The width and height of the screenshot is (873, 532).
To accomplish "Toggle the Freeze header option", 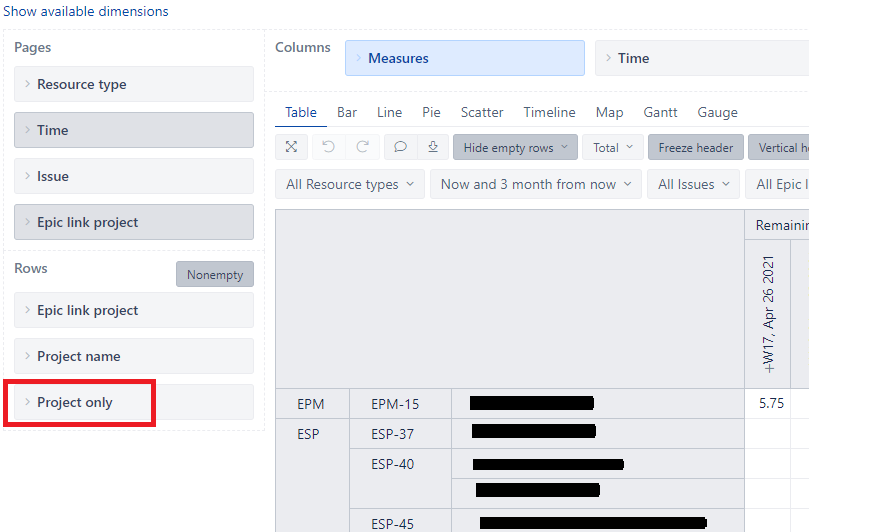I will [x=695, y=147].
